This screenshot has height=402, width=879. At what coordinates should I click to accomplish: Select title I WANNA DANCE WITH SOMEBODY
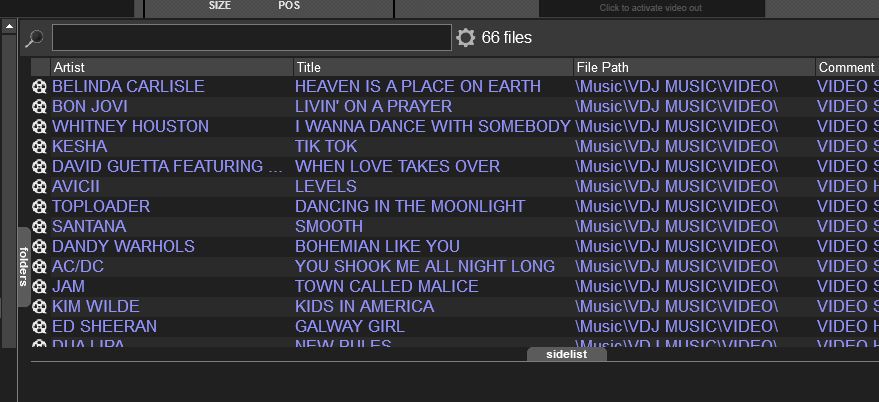tap(433, 127)
